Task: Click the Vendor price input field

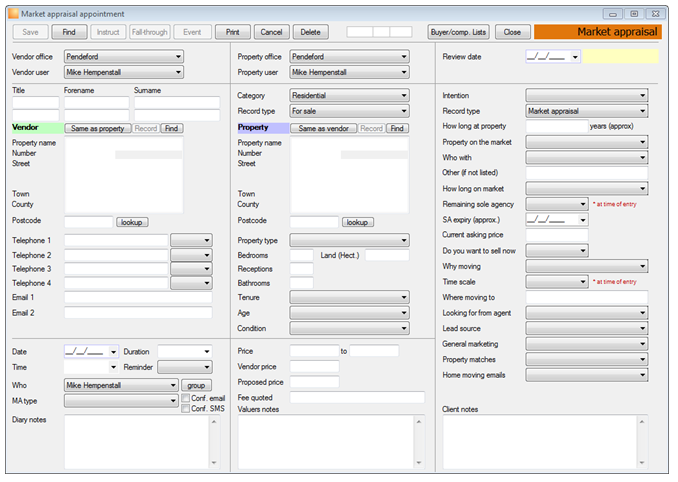Action: 314,367
